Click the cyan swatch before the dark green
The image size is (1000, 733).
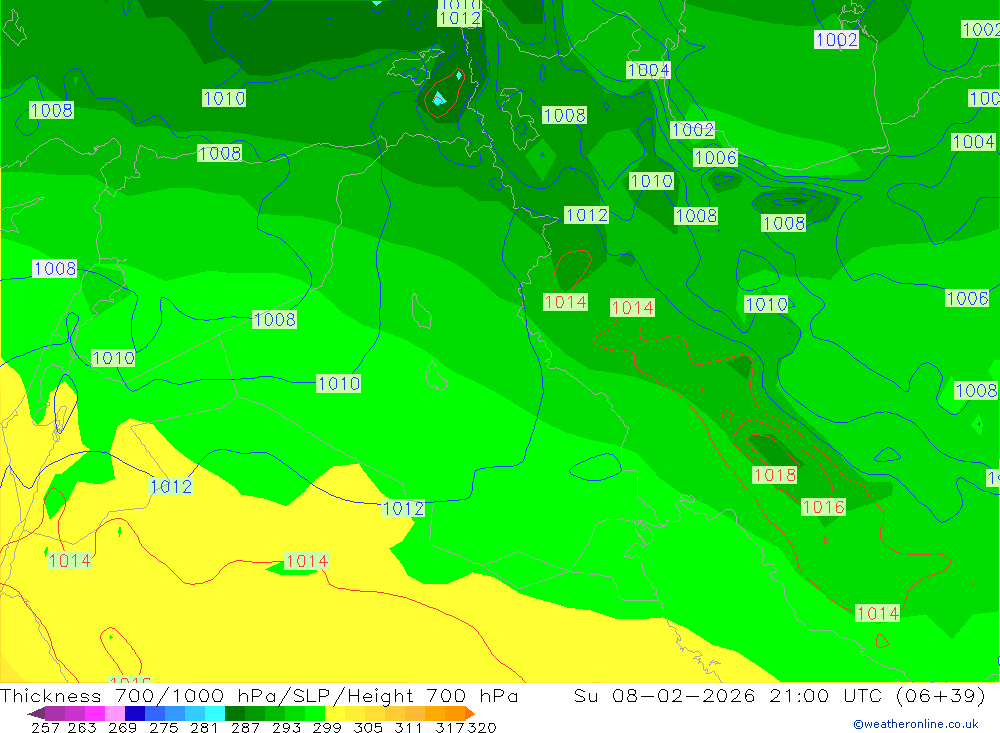point(215,713)
